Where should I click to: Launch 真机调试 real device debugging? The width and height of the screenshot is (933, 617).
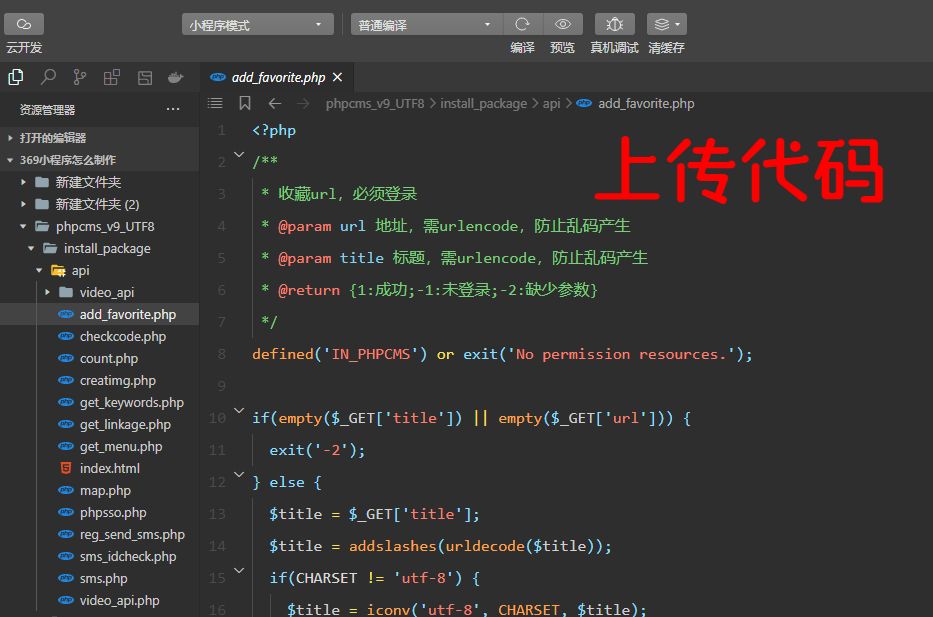614,23
